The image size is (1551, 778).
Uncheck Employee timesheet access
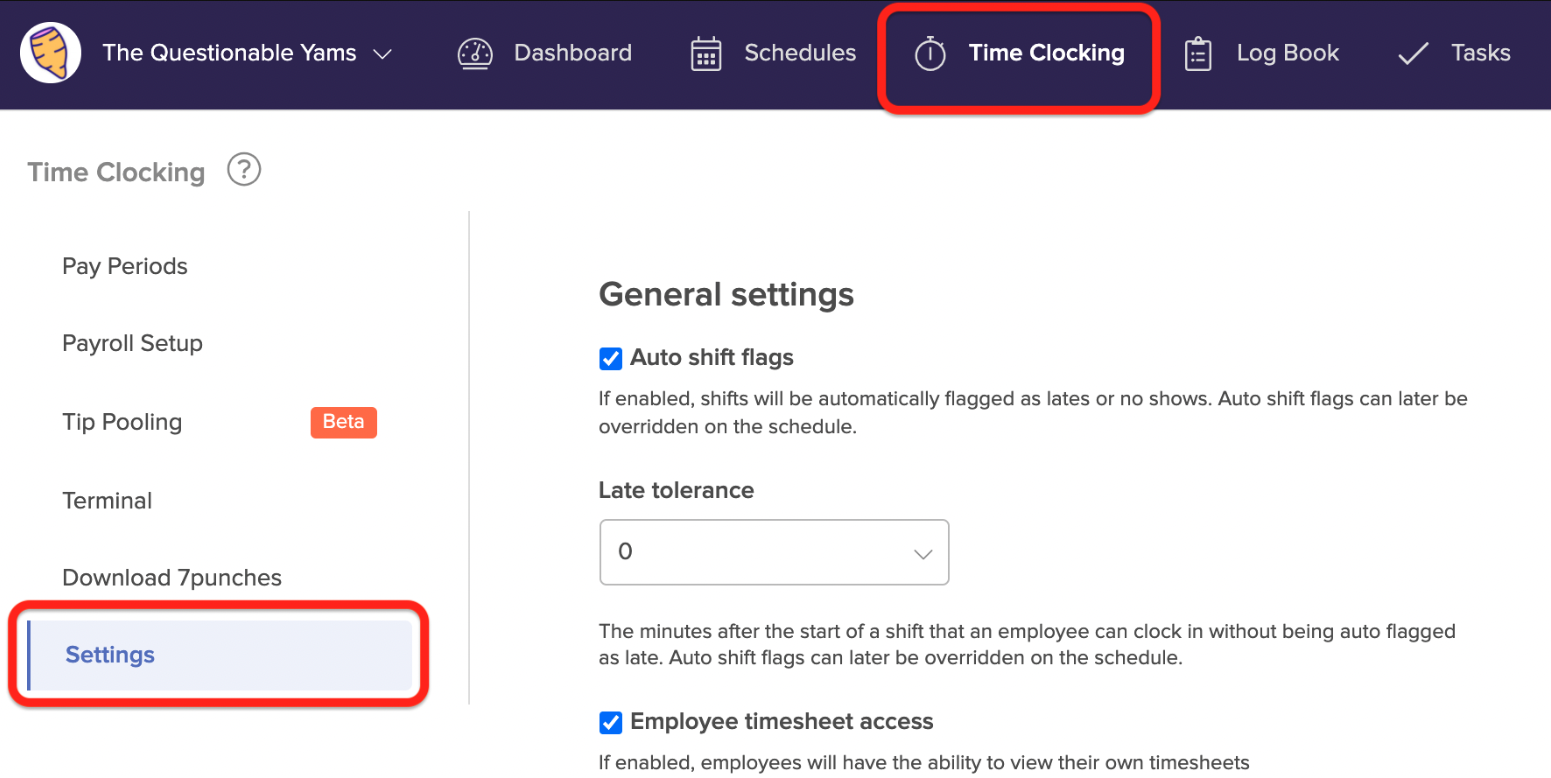pos(610,722)
